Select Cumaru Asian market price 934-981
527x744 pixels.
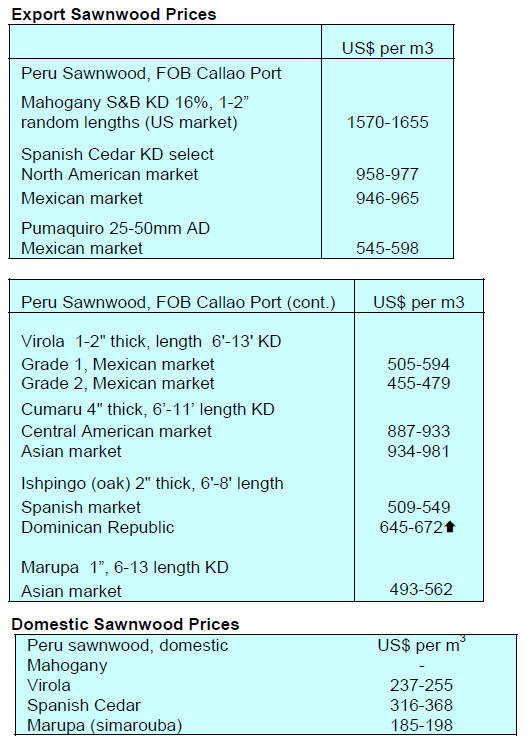[418, 451]
